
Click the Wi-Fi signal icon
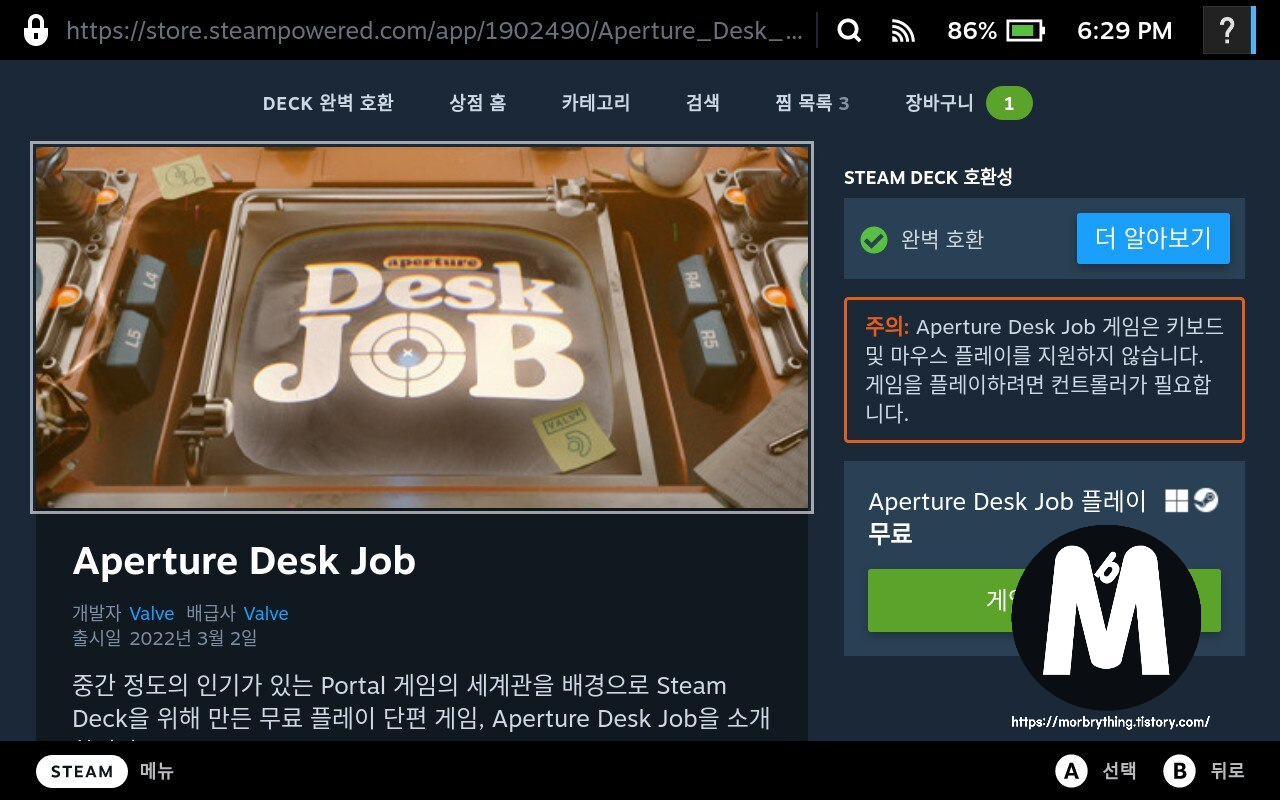point(904,32)
